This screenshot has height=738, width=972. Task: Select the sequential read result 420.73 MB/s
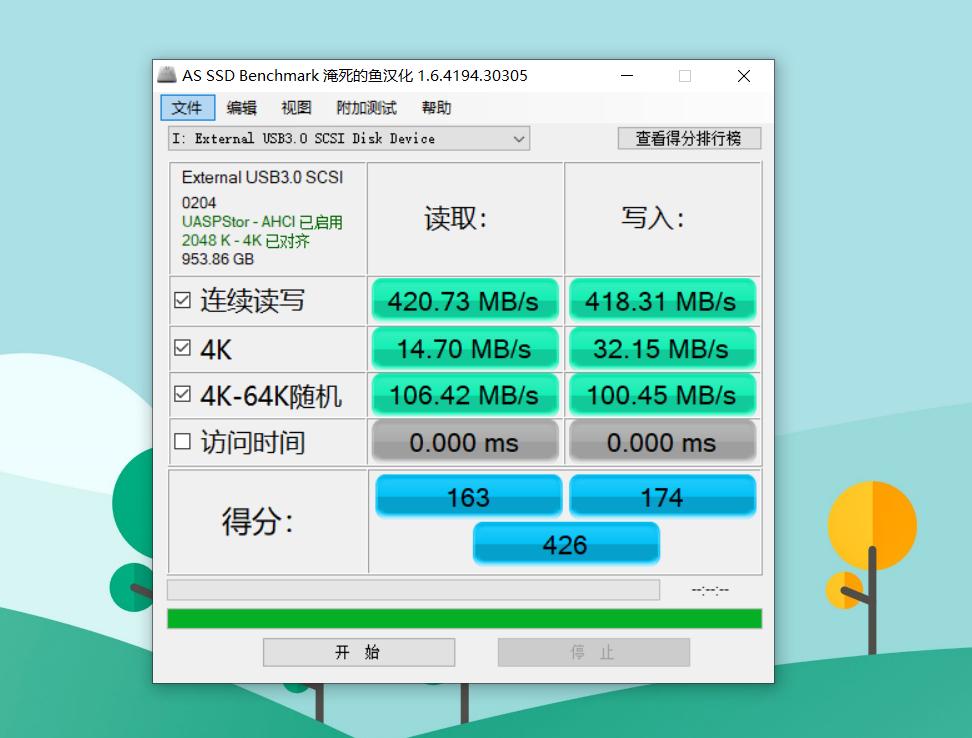click(x=464, y=300)
